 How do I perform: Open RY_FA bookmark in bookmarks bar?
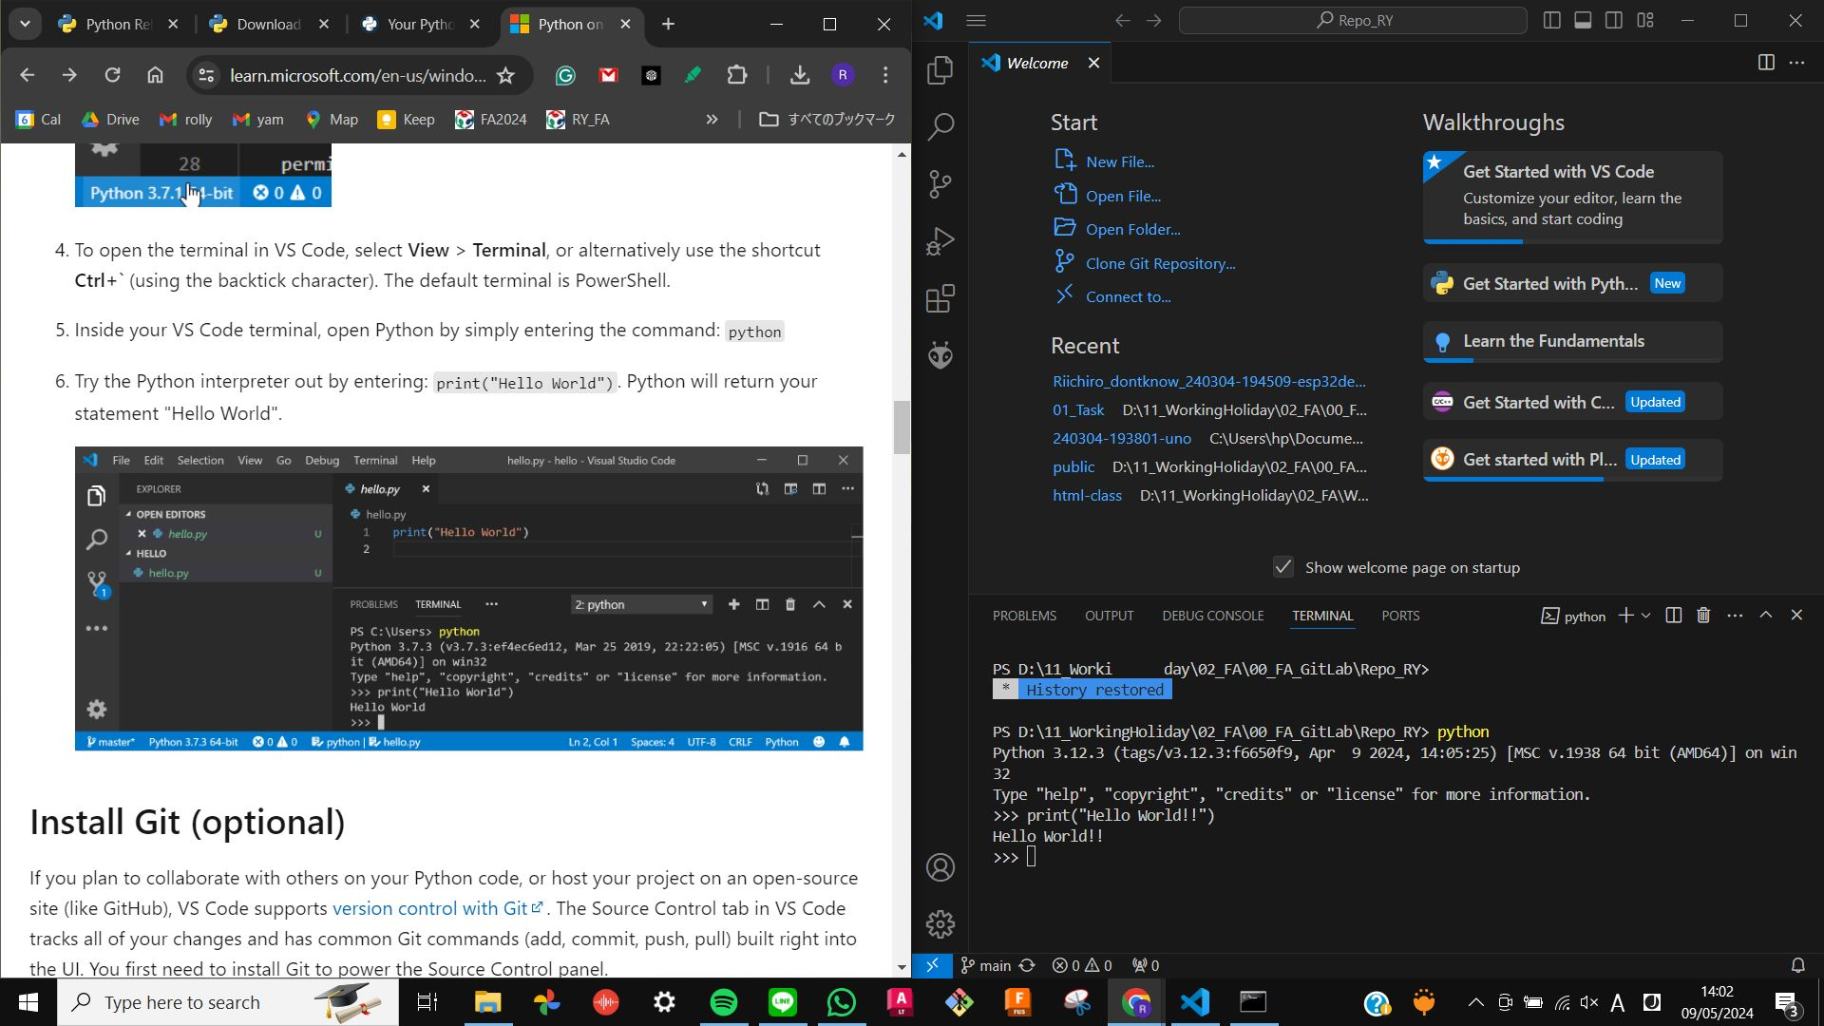pos(578,119)
